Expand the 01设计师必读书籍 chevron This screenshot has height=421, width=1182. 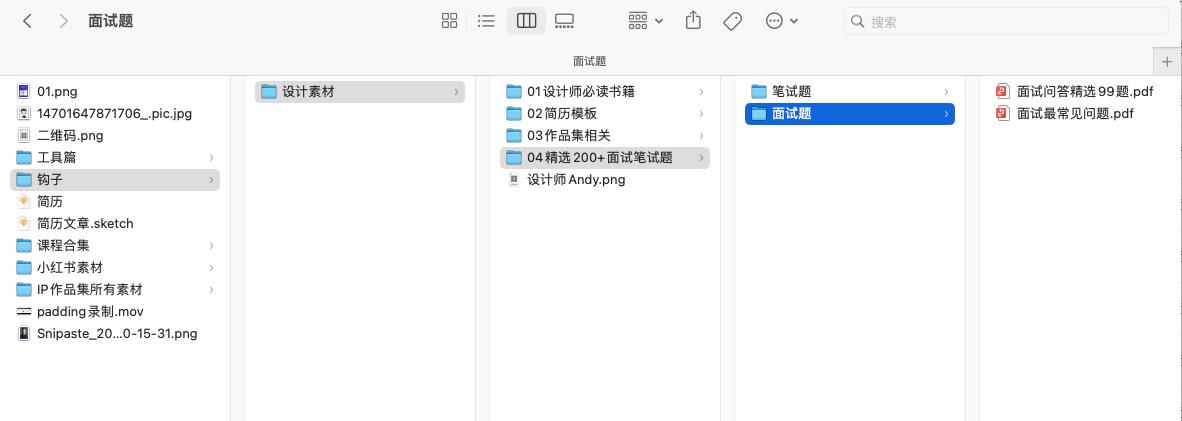click(x=701, y=92)
